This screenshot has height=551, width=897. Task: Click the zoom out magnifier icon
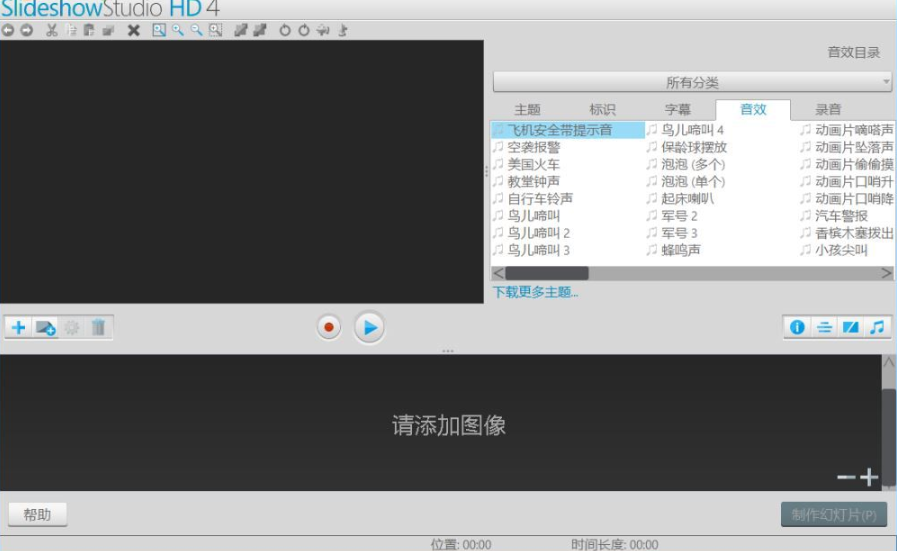(x=196, y=30)
